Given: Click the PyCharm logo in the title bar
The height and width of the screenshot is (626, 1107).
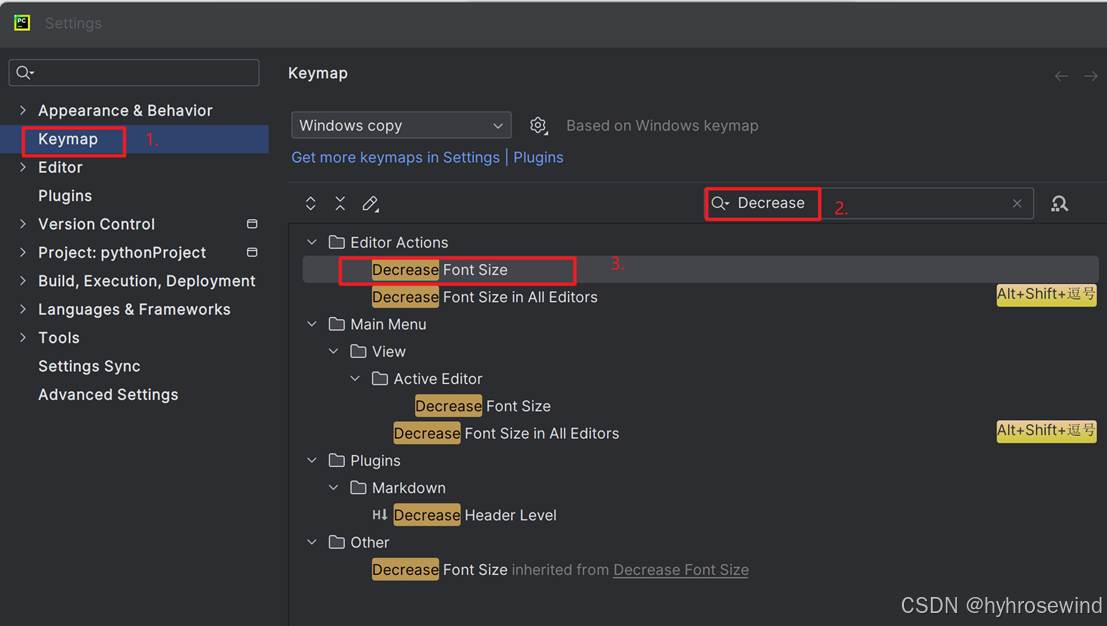Looking at the screenshot, I should [x=22, y=23].
